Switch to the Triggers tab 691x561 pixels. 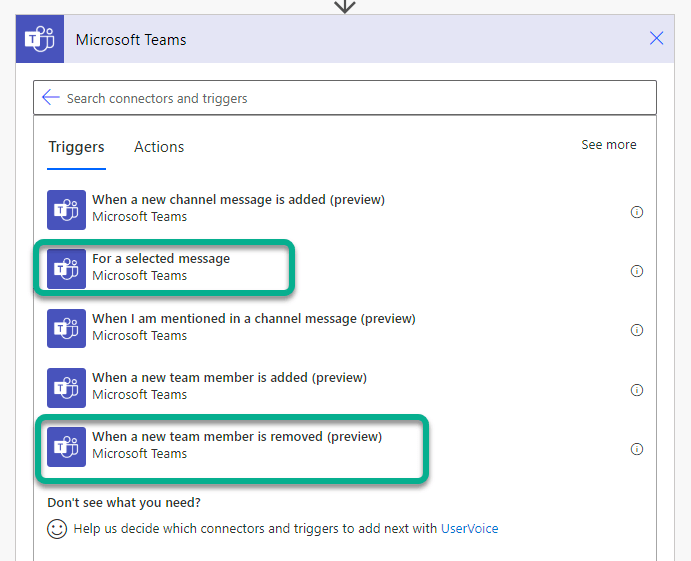pyautogui.click(x=76, y=147)
